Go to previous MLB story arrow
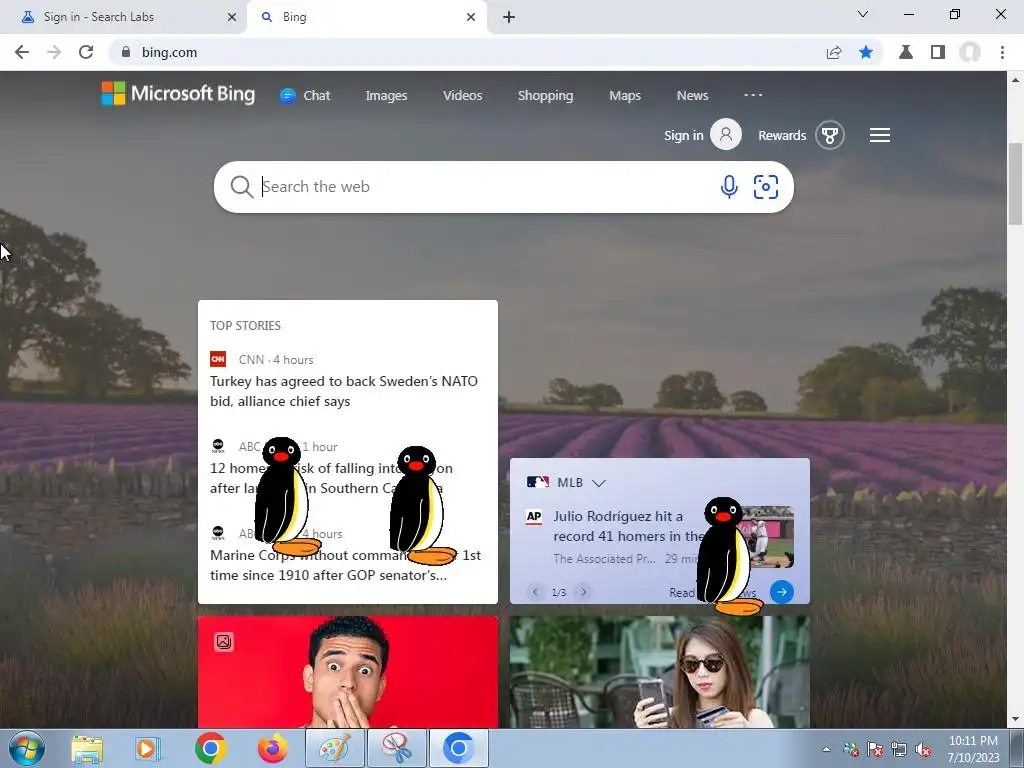 (535, 592)
